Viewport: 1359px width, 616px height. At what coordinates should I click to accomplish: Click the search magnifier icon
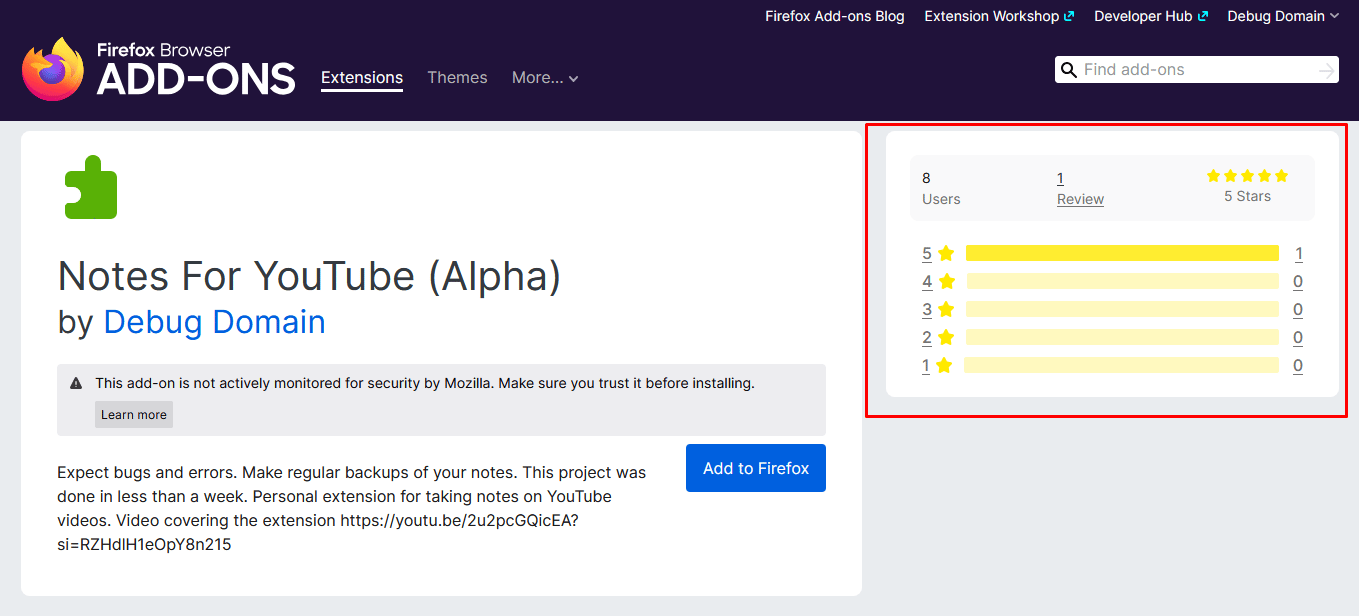click(1069, 70)
